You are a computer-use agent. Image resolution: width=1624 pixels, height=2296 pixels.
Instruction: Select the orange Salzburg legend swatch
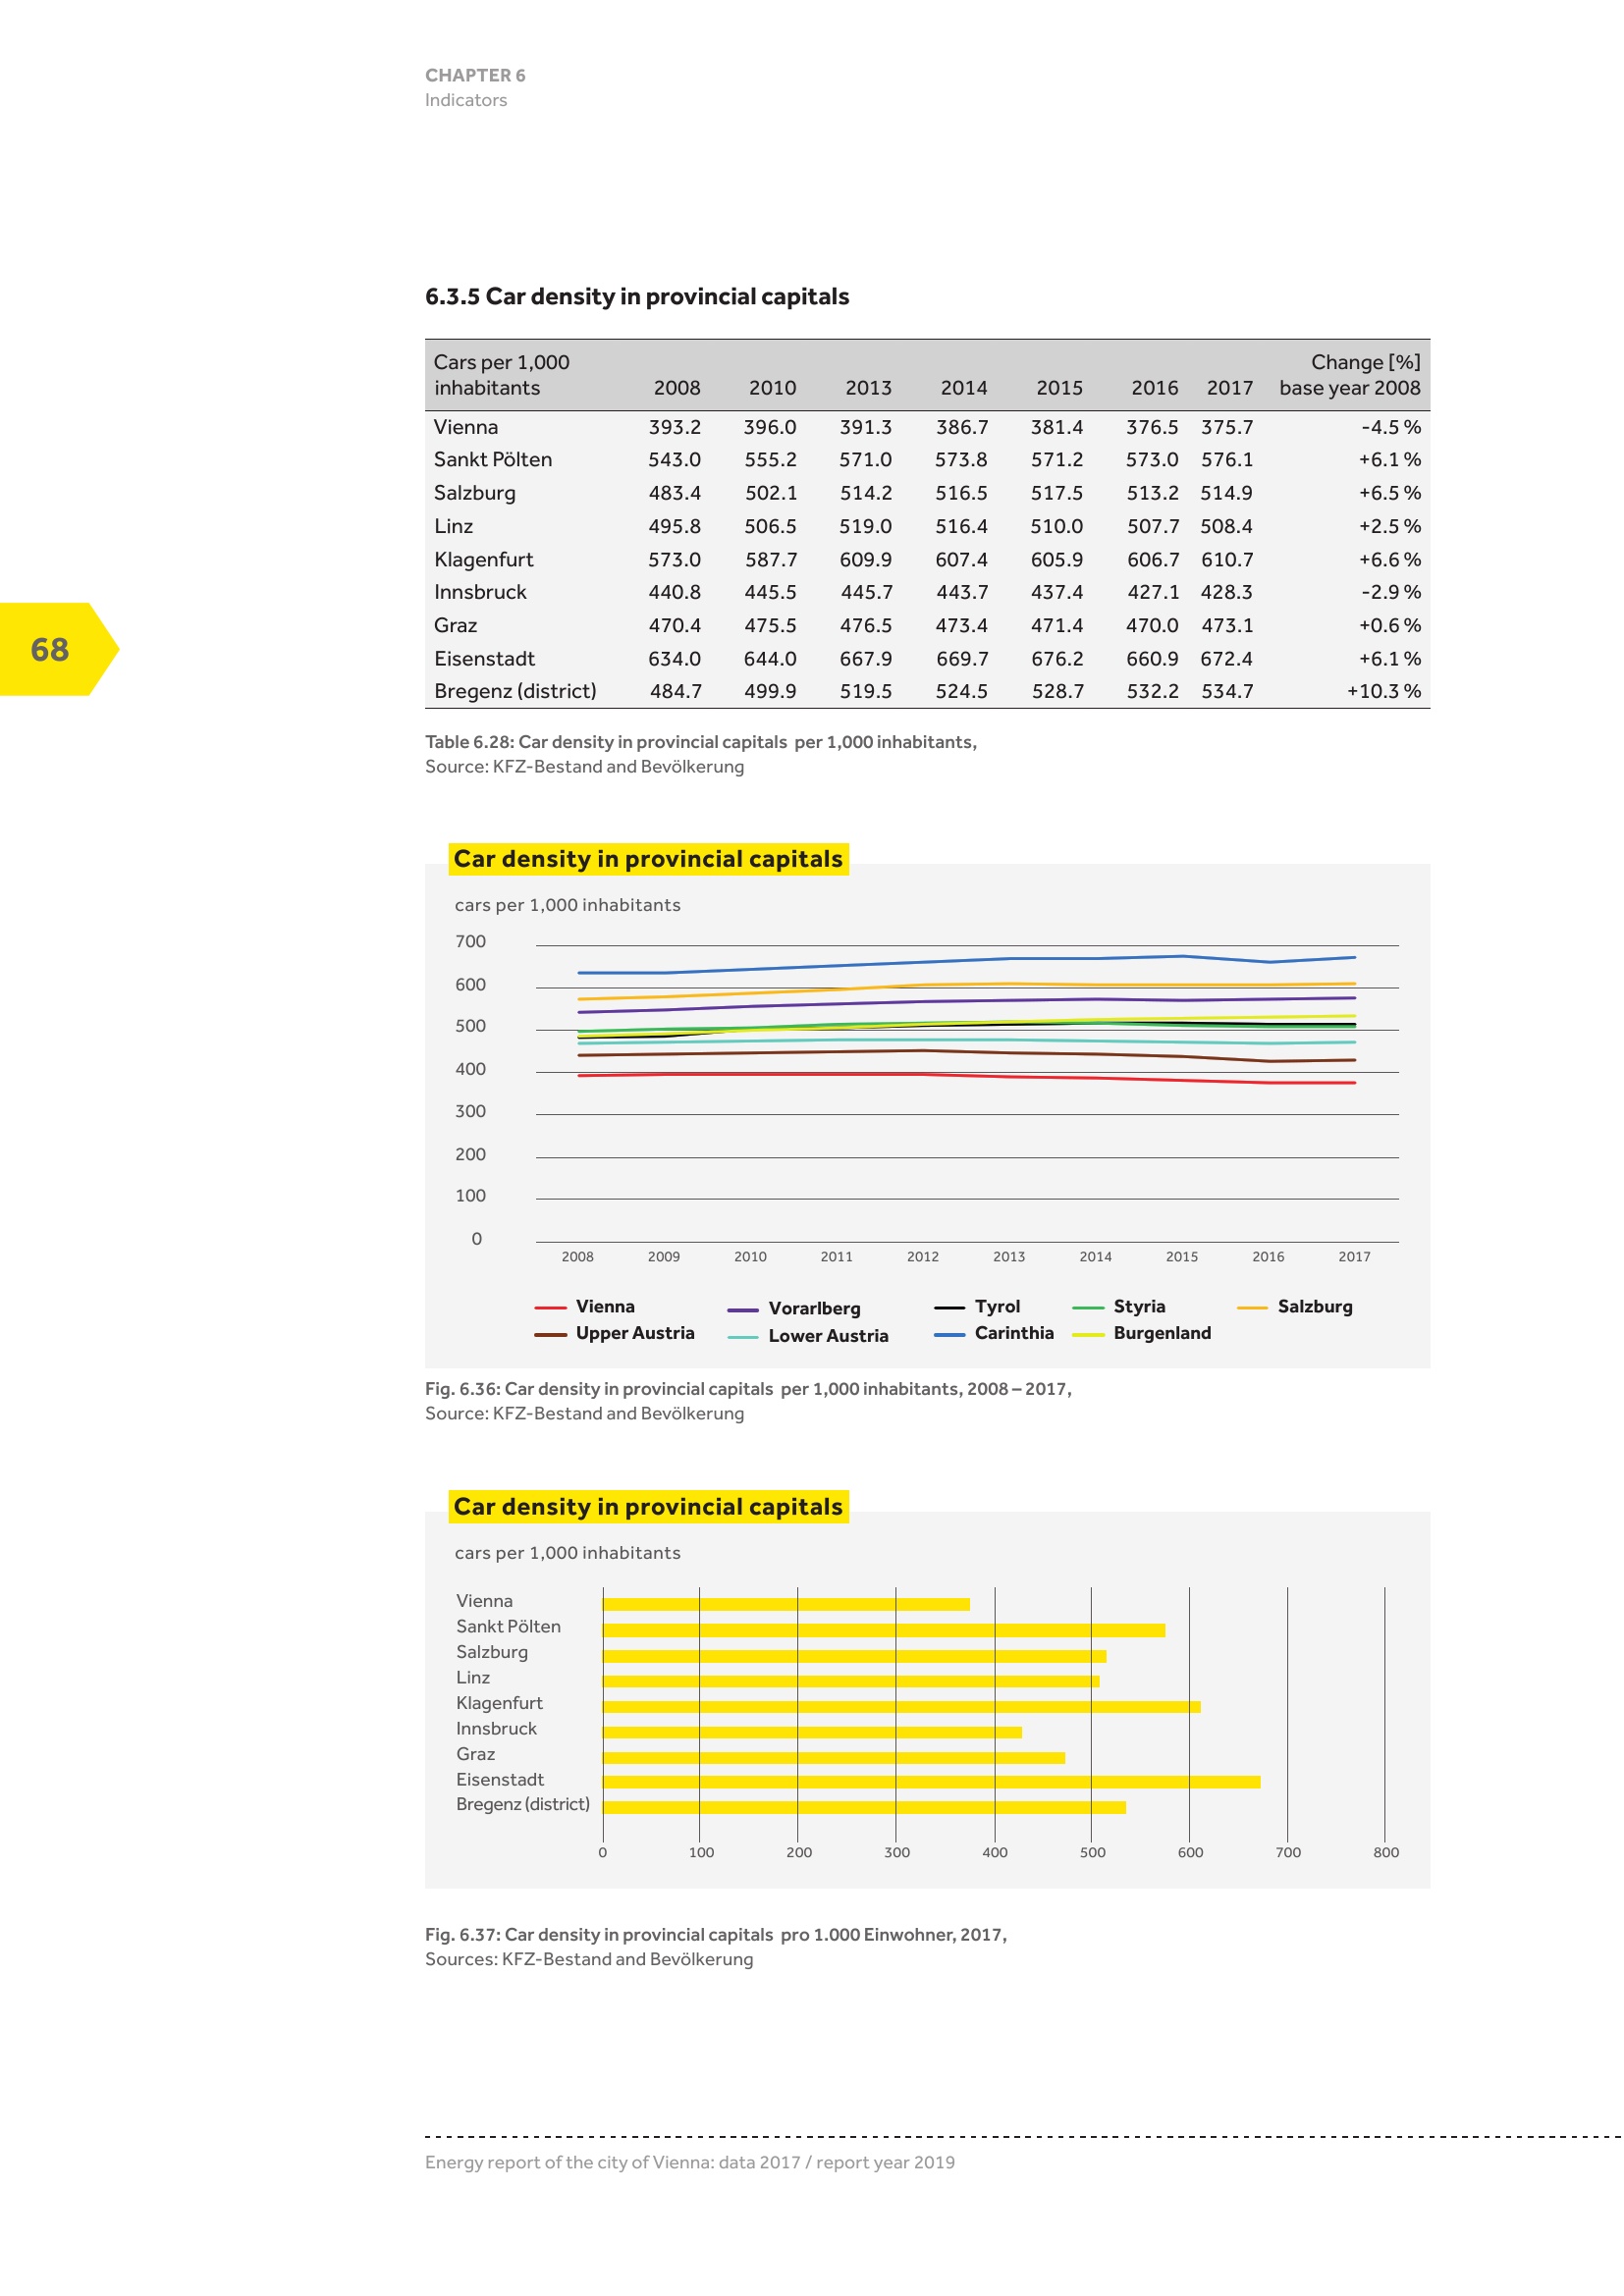pyautogui.click(x=1252, y=1307)
